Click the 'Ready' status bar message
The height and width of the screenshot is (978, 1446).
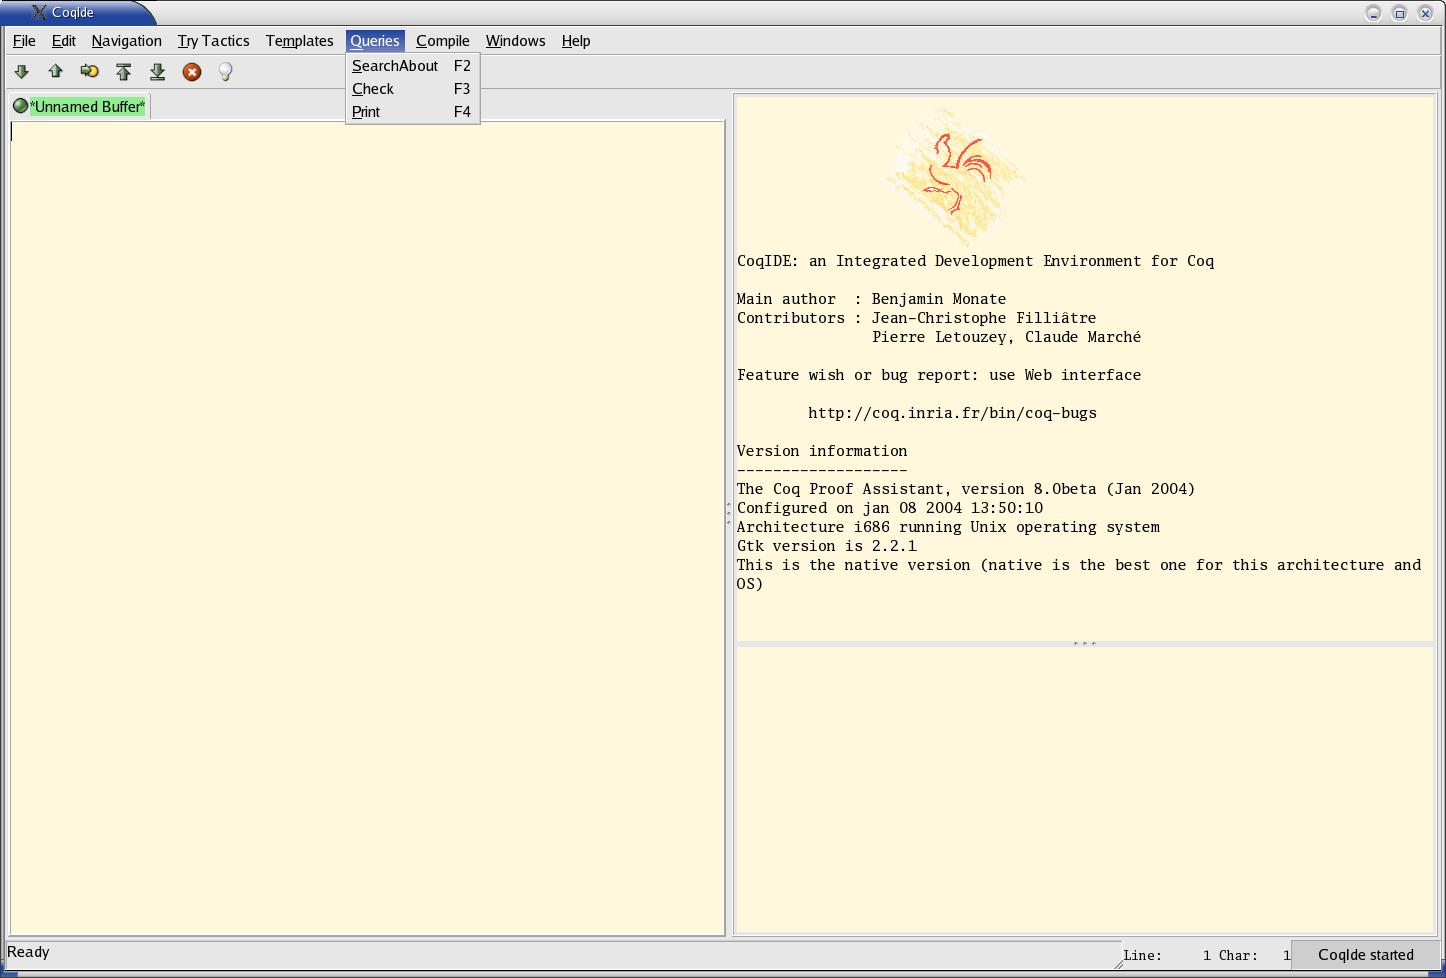[x=28, y=952]
